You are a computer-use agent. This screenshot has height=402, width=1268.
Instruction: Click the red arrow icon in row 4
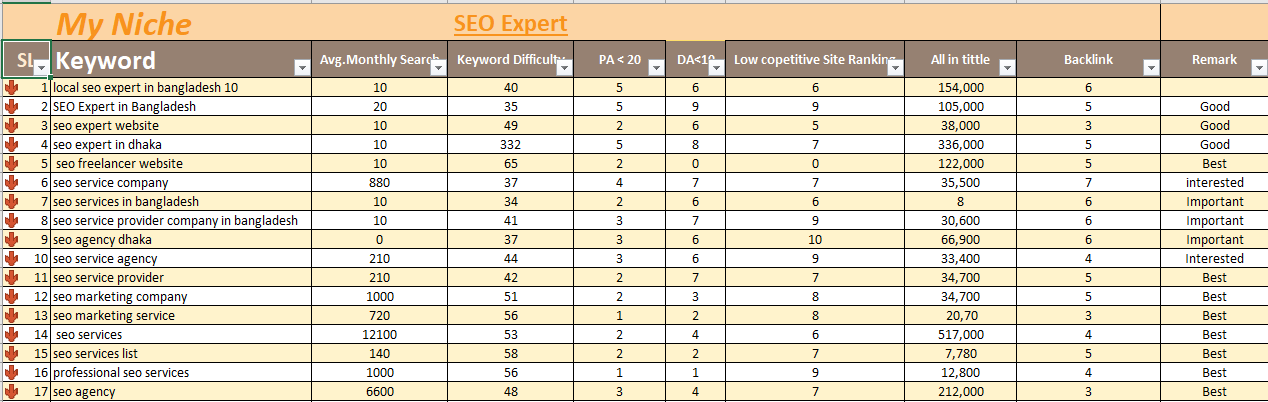coord(12,145)
